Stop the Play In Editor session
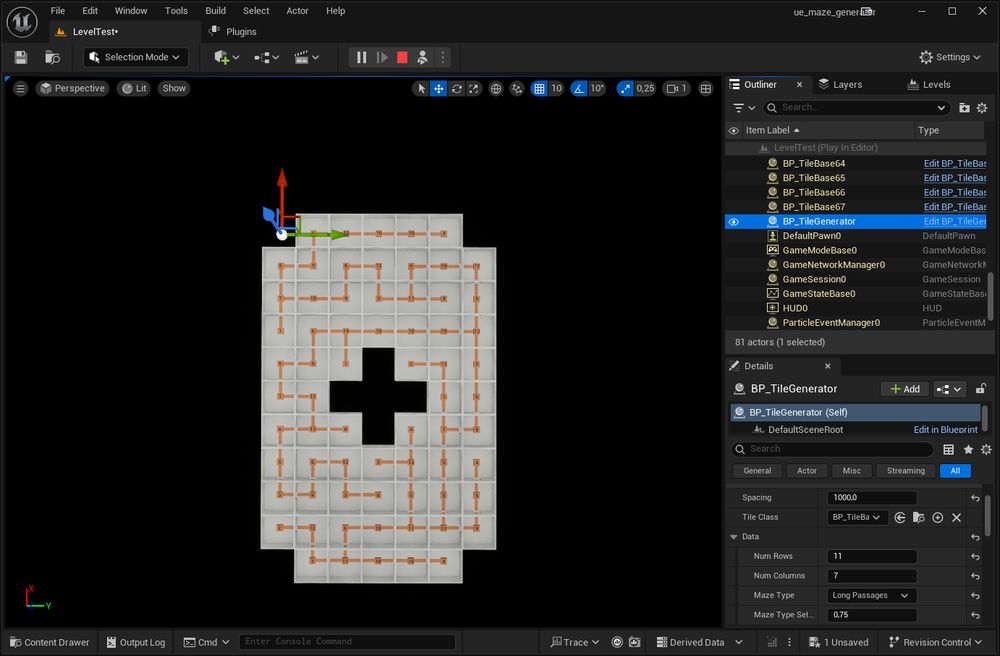 coord(402,57)
